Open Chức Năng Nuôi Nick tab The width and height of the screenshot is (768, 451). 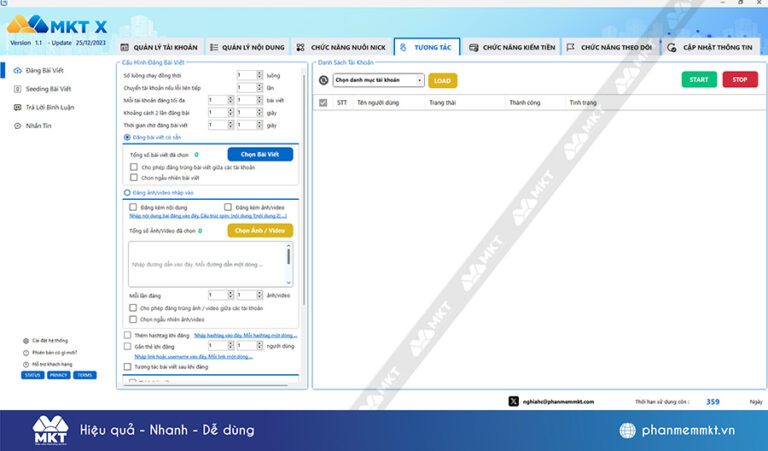(341, 47)
